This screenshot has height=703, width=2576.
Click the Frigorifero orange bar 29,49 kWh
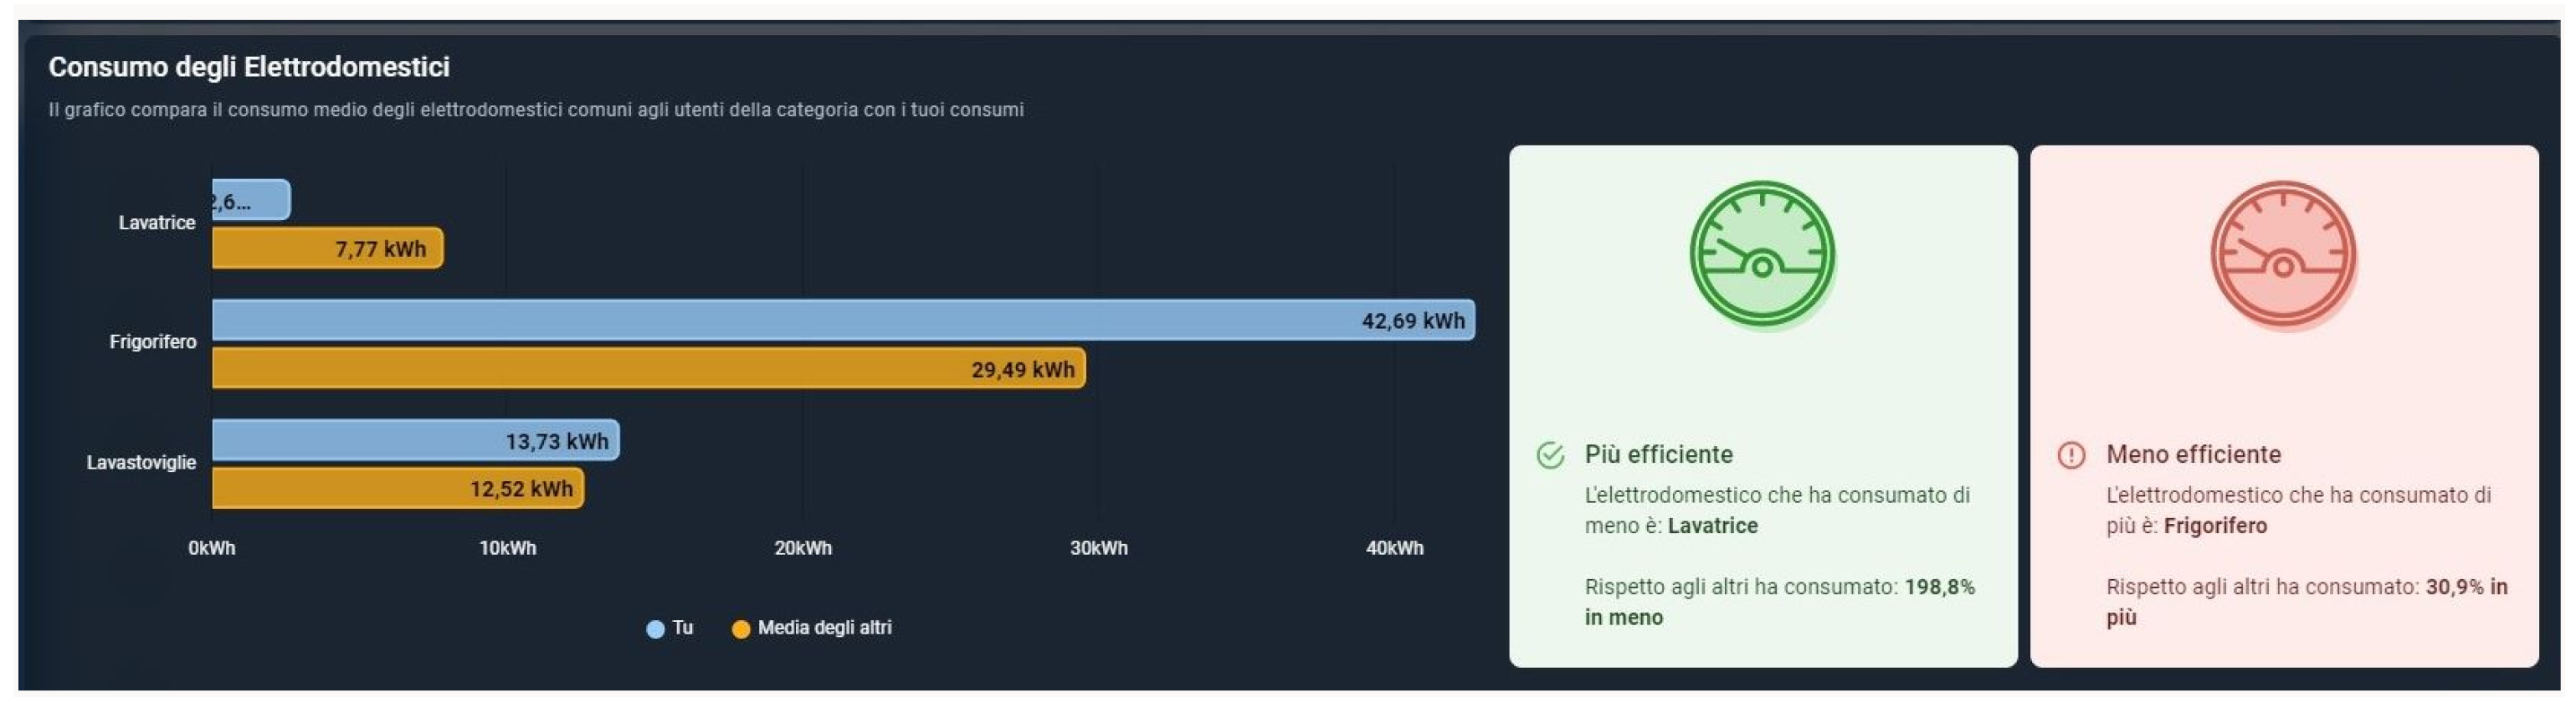coord(648,368)
